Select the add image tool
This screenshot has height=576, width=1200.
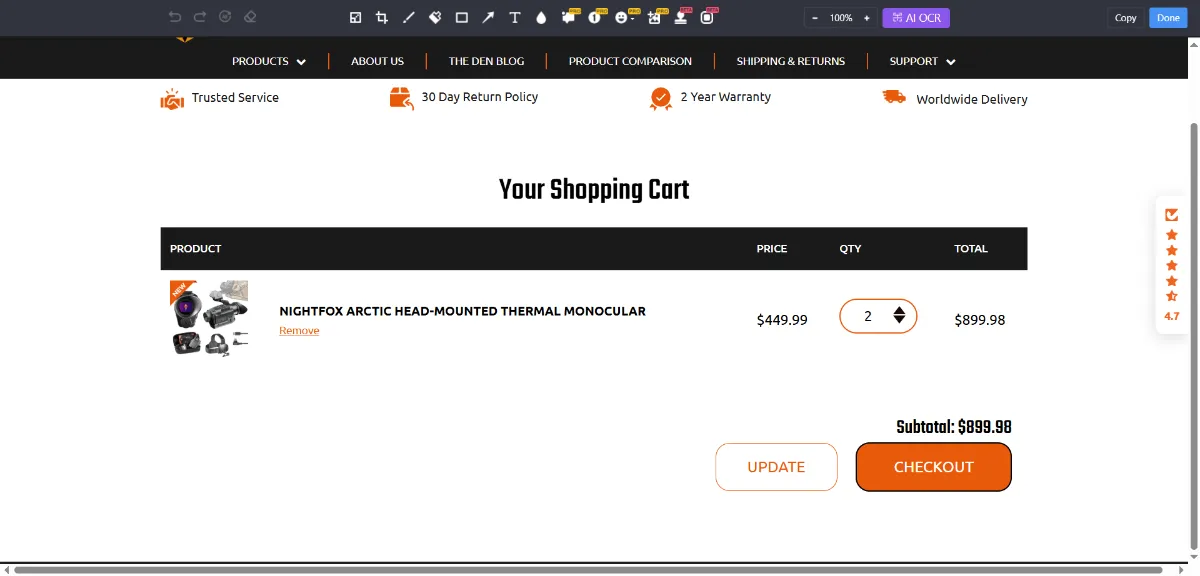pyautogui.click(x=654, y=17)
